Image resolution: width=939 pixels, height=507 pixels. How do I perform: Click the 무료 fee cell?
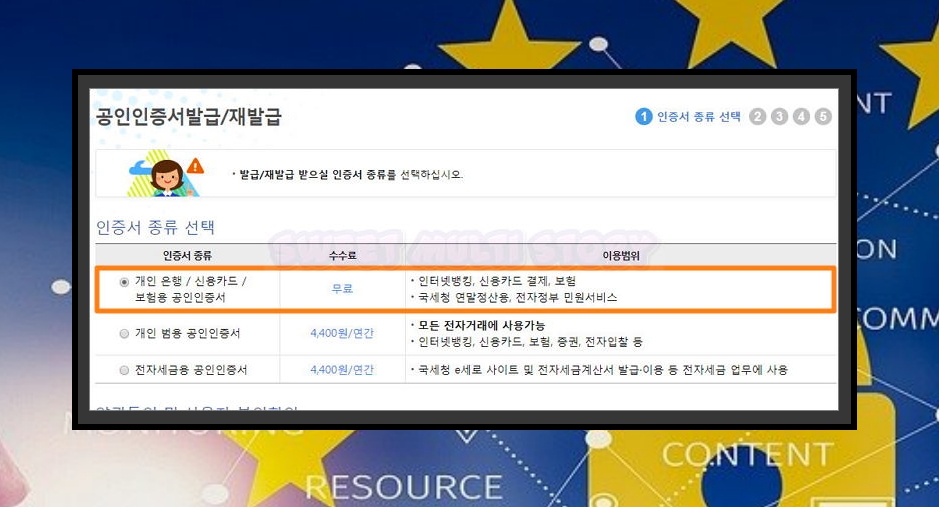(x=342, y=289)
